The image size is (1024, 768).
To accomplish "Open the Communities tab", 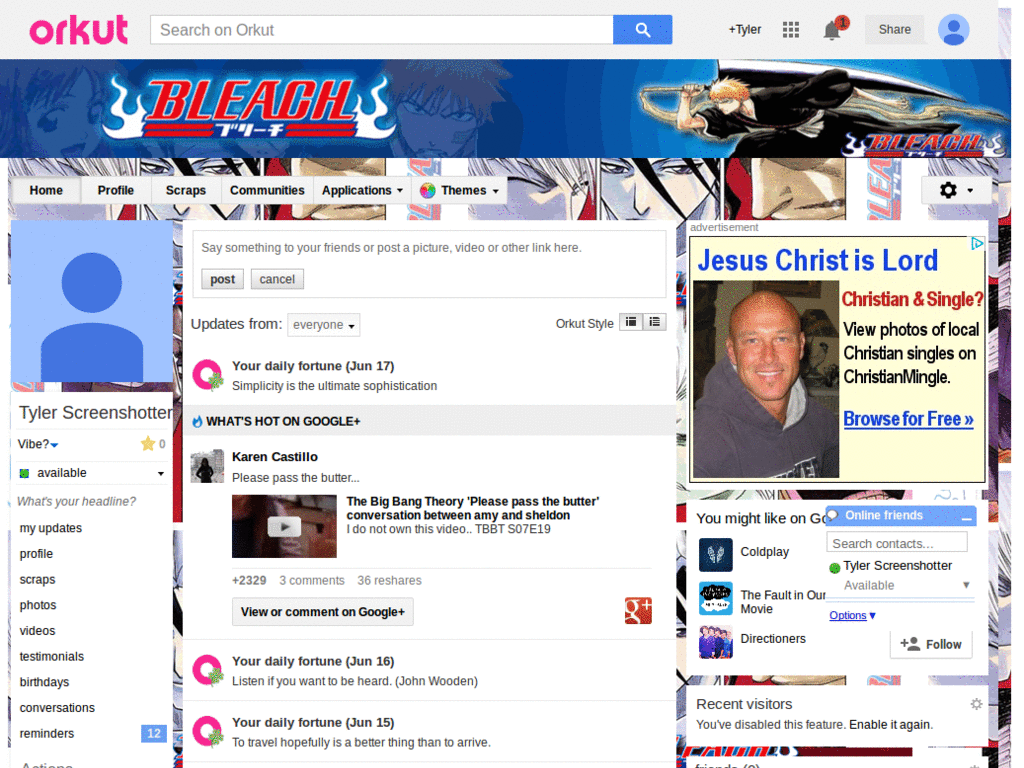I will pos(267,190).
